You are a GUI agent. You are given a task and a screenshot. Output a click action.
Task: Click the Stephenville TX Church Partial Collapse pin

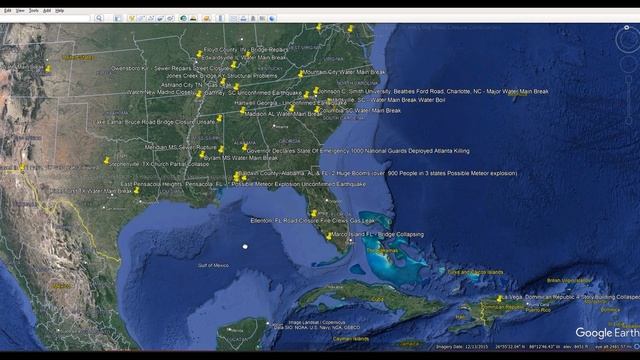point(107,161)
